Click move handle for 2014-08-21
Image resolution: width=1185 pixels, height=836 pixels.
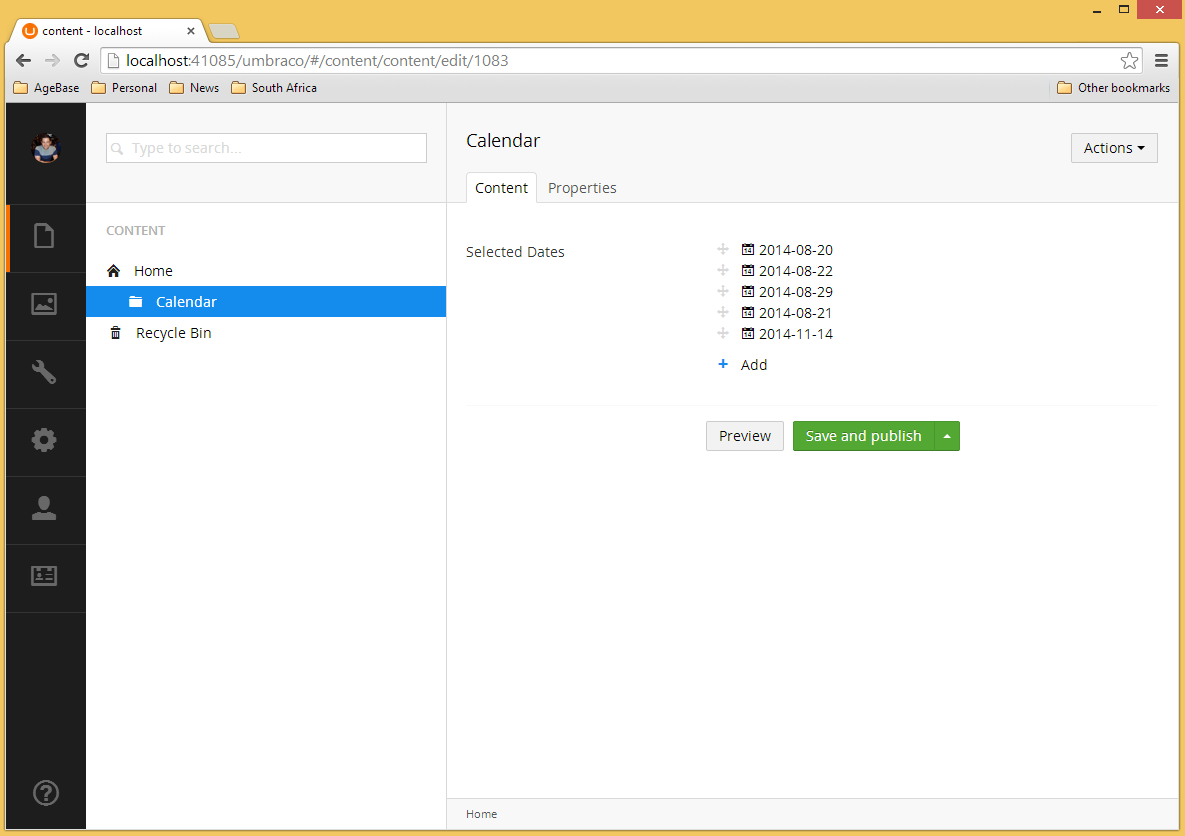click(723, 312)
